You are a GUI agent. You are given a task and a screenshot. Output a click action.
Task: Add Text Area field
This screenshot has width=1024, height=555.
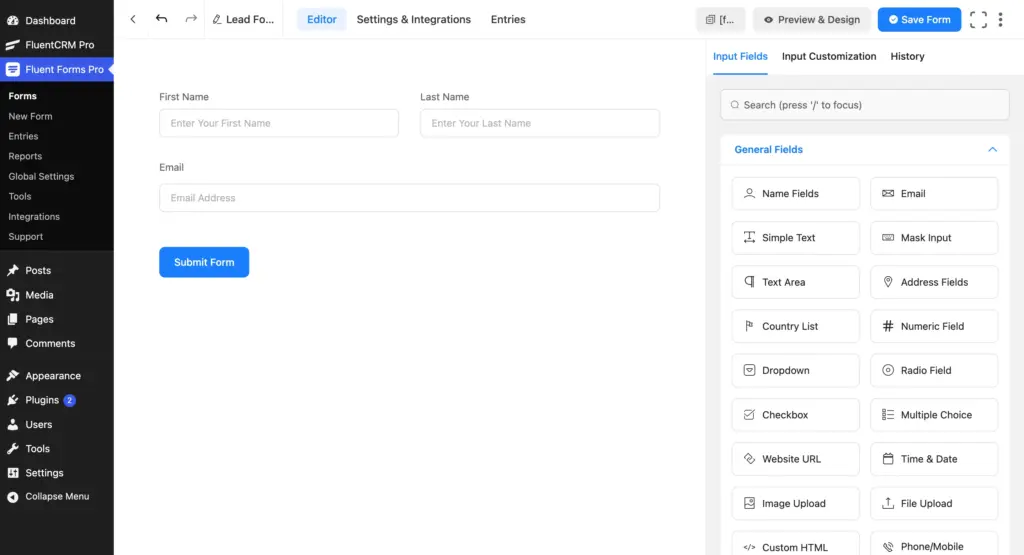(x=795, y=282)
